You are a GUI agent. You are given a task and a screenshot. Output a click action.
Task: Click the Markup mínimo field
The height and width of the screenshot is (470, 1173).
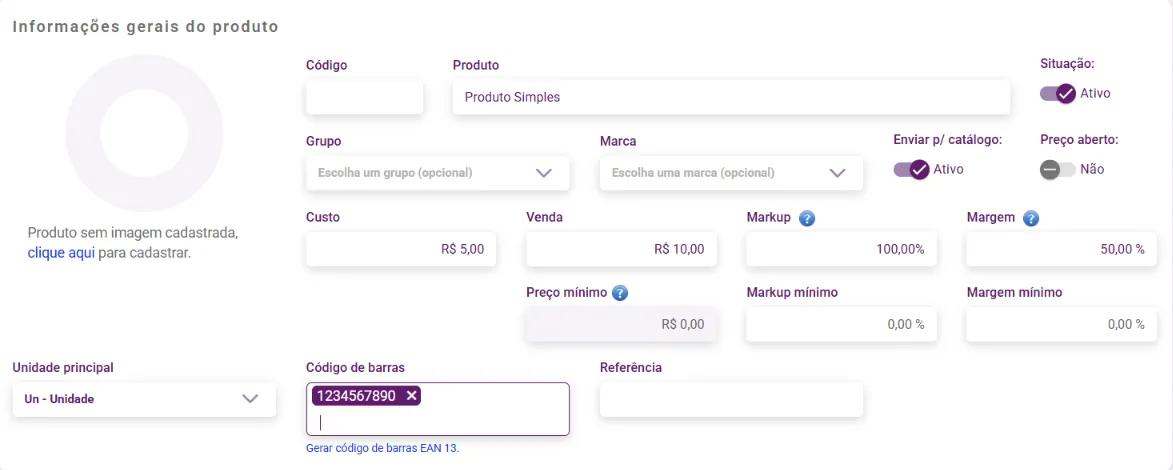pos(842,324)
